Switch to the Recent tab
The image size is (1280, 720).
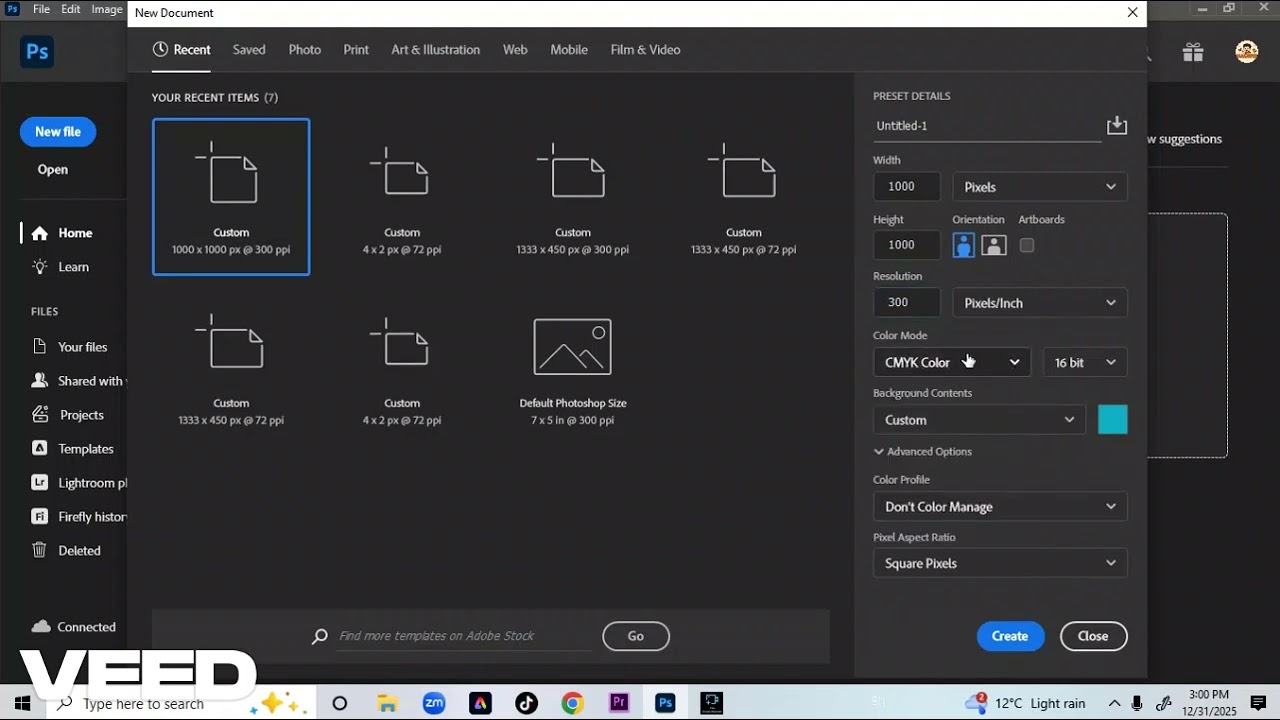(181, 50)
